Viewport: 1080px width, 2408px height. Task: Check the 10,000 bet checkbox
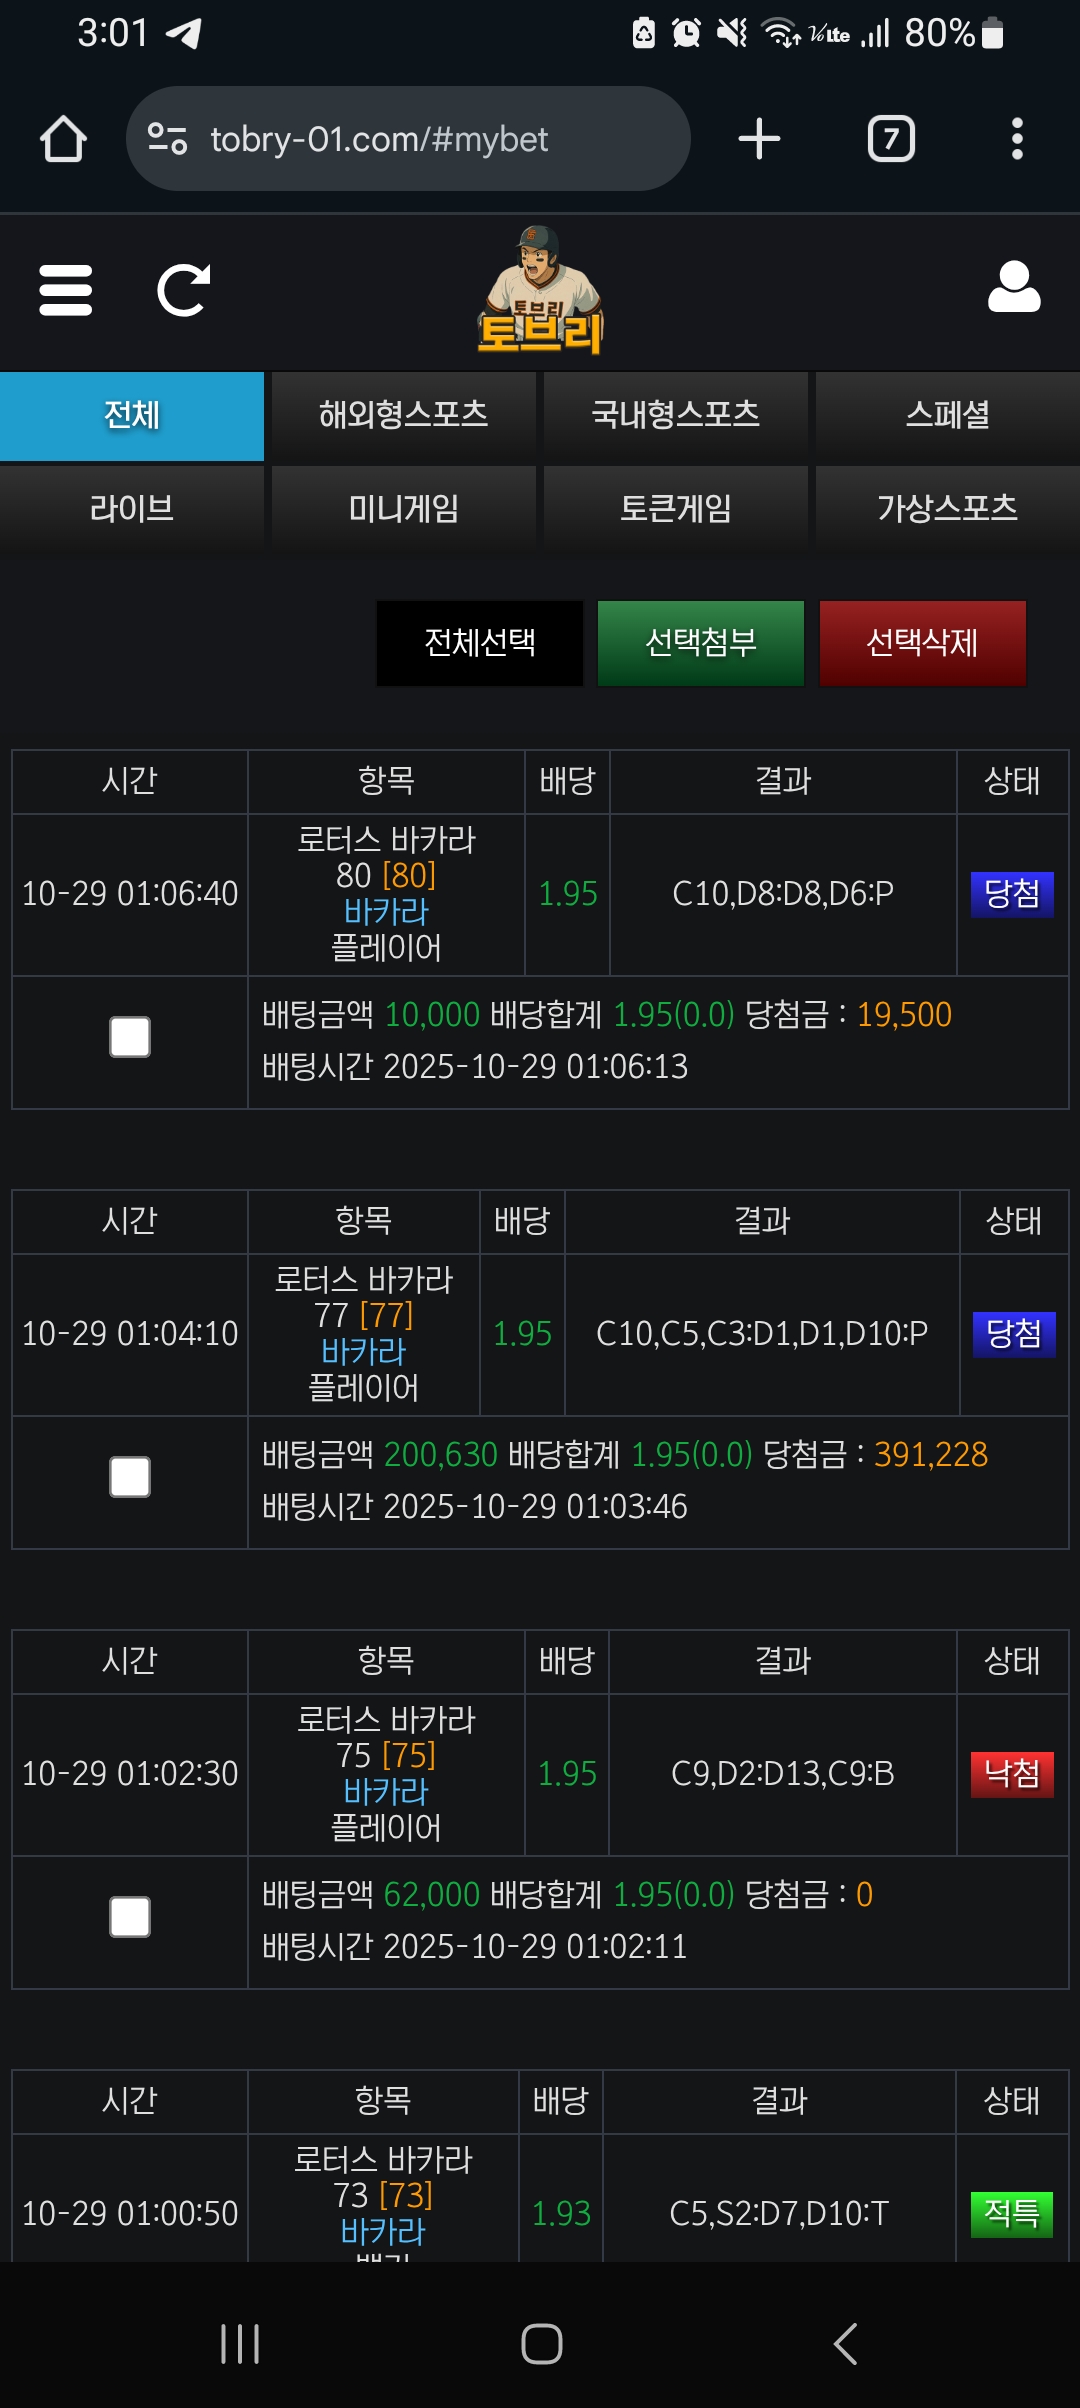click(130, 1037)
